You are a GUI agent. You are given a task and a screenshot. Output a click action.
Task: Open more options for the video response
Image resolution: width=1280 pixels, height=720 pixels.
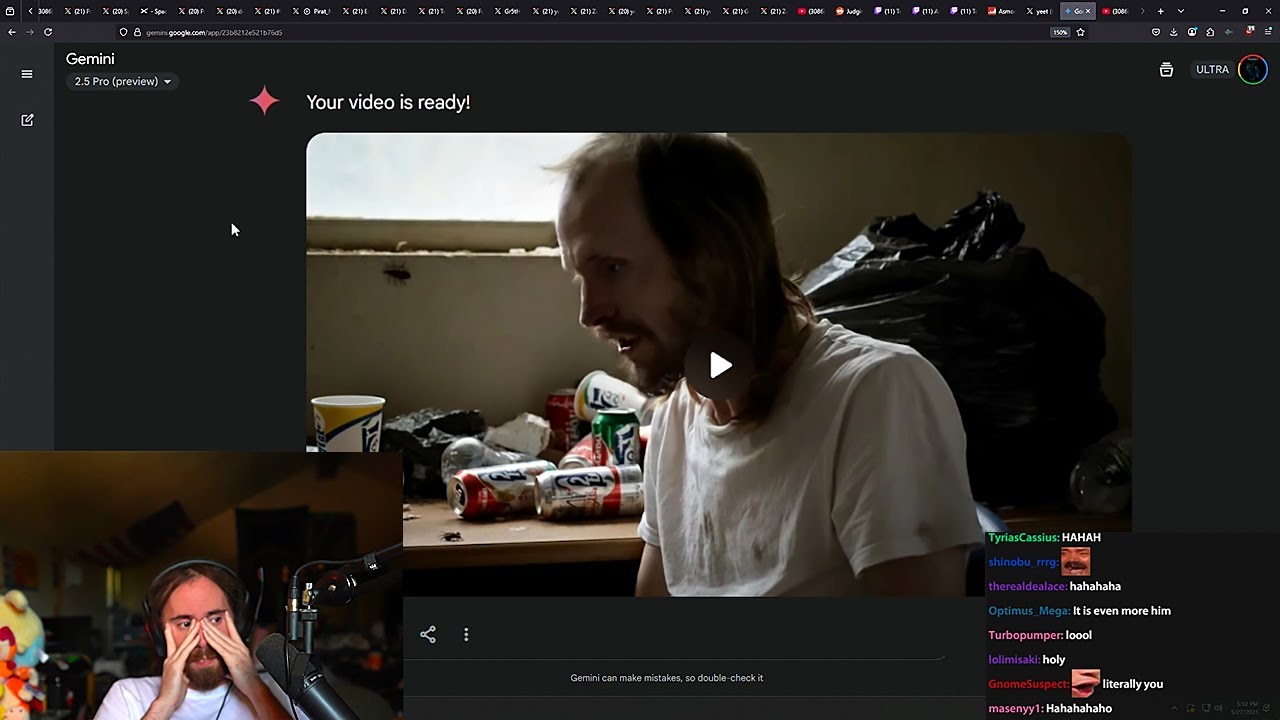pos(466,634)
